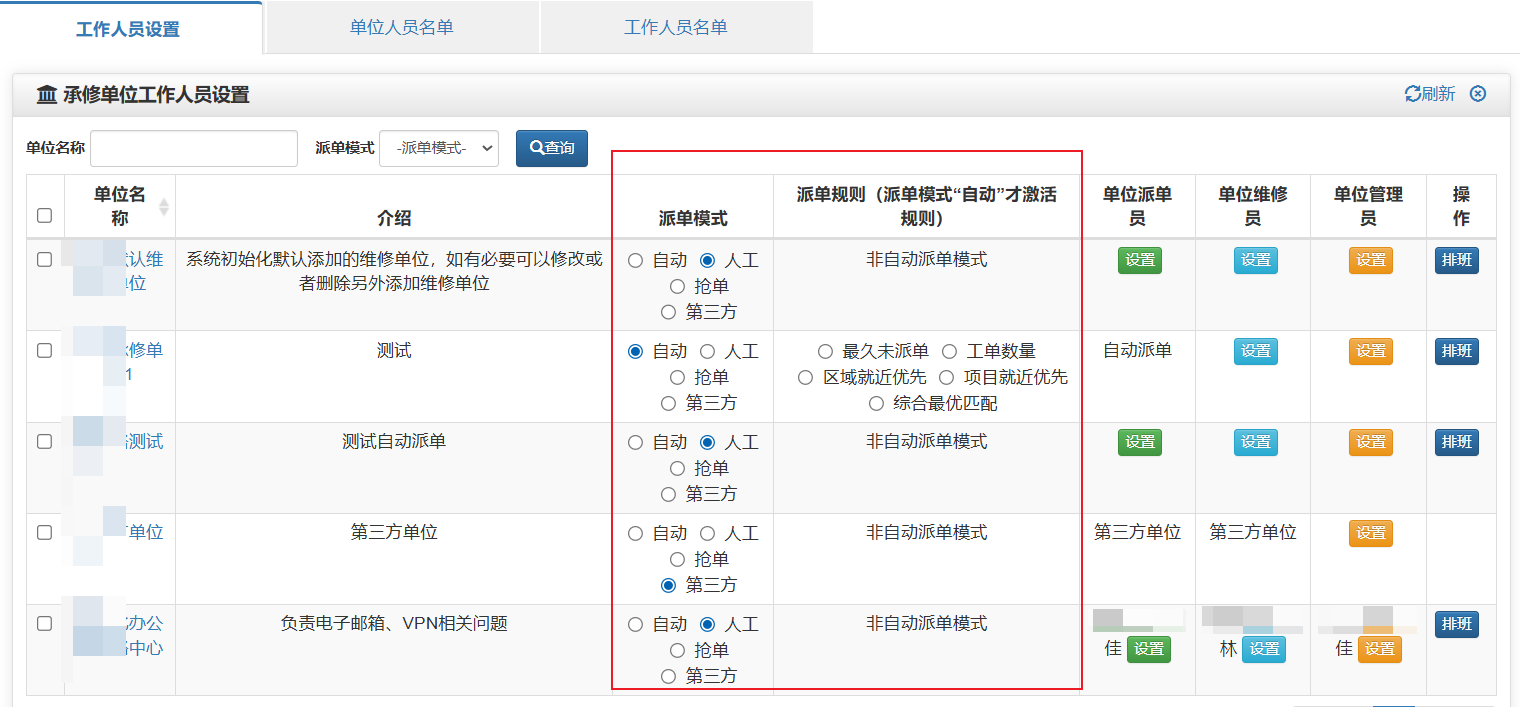This screenshot has height=707, width=1520.
Task: Click blue 设置 in VPN相关问题 row
Action: tap(1264, 649)
